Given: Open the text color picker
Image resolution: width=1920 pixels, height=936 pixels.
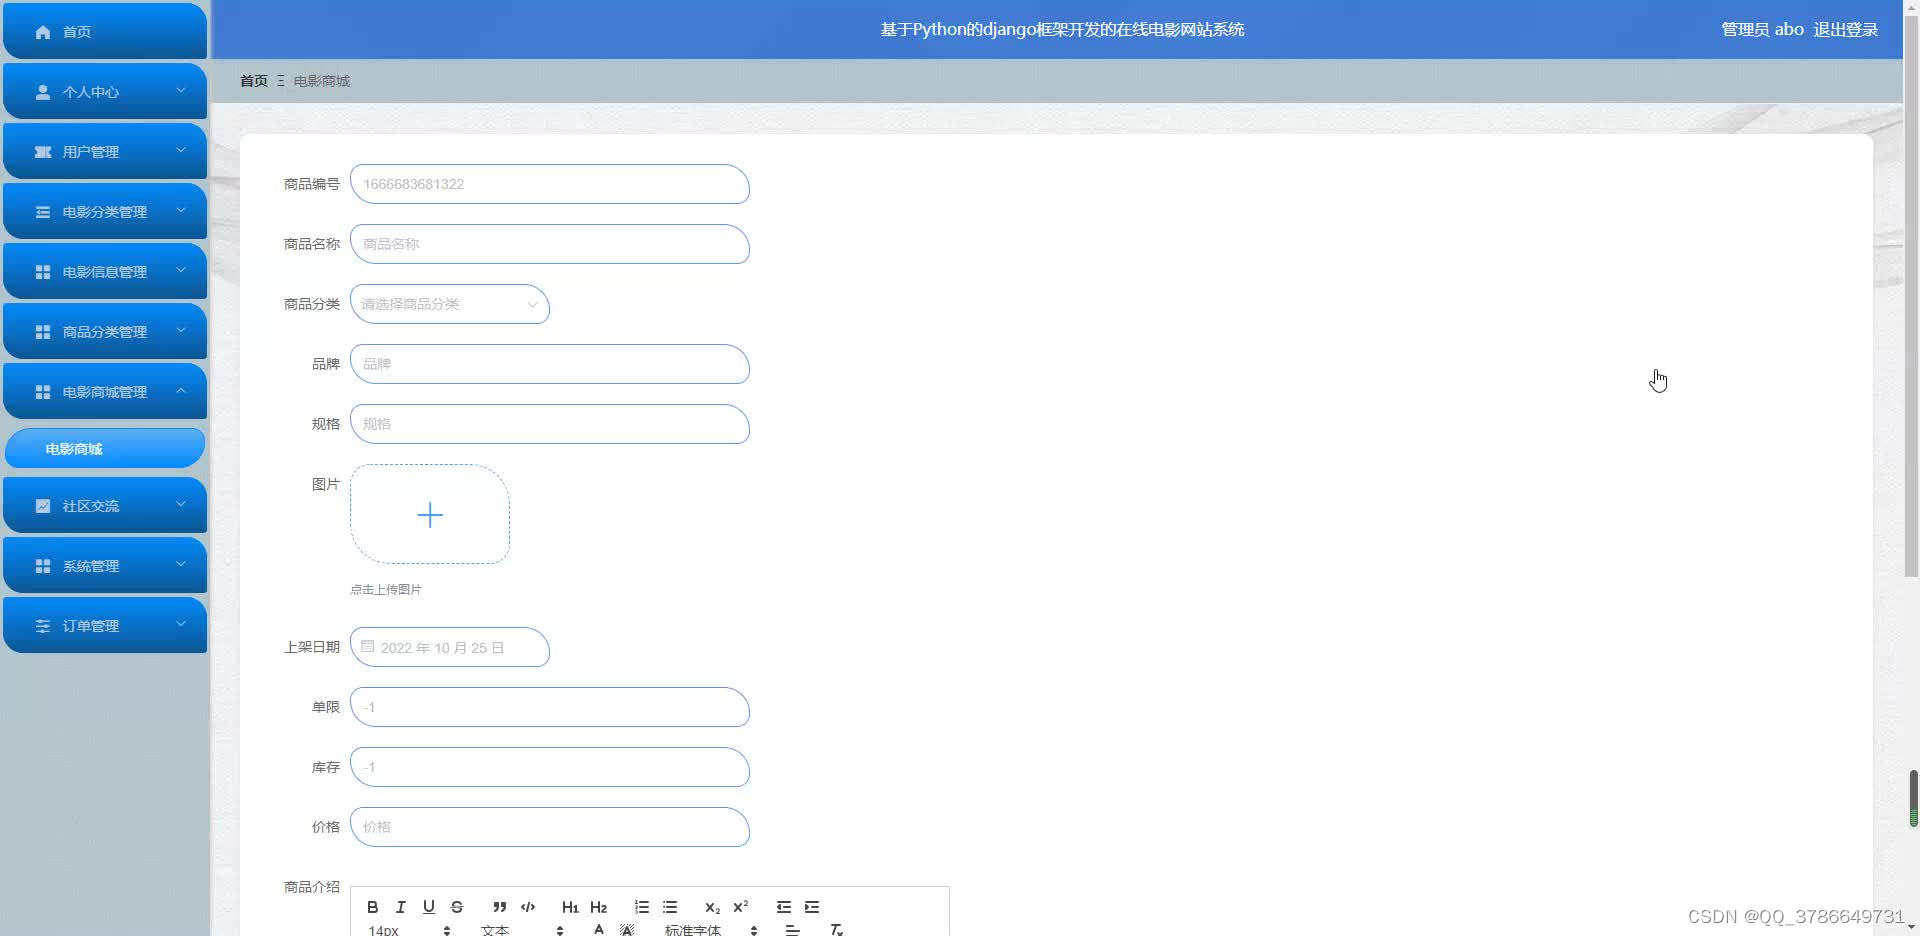Looking at the screenshot, I should (x=598, y=929).
